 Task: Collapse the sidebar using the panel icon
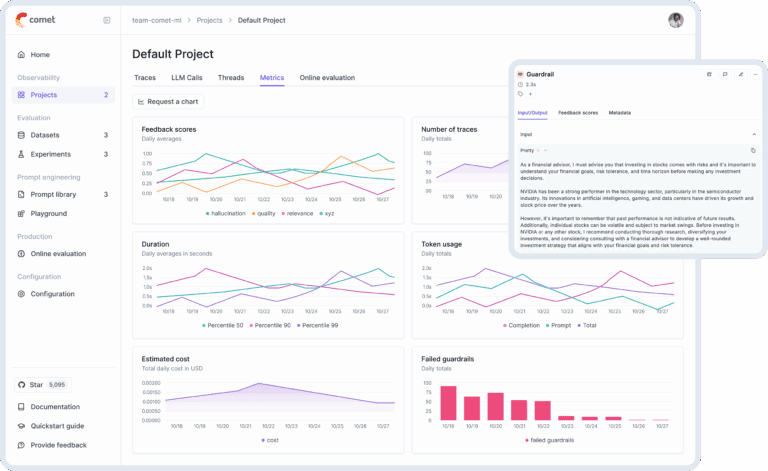click(x=107, y=20)
